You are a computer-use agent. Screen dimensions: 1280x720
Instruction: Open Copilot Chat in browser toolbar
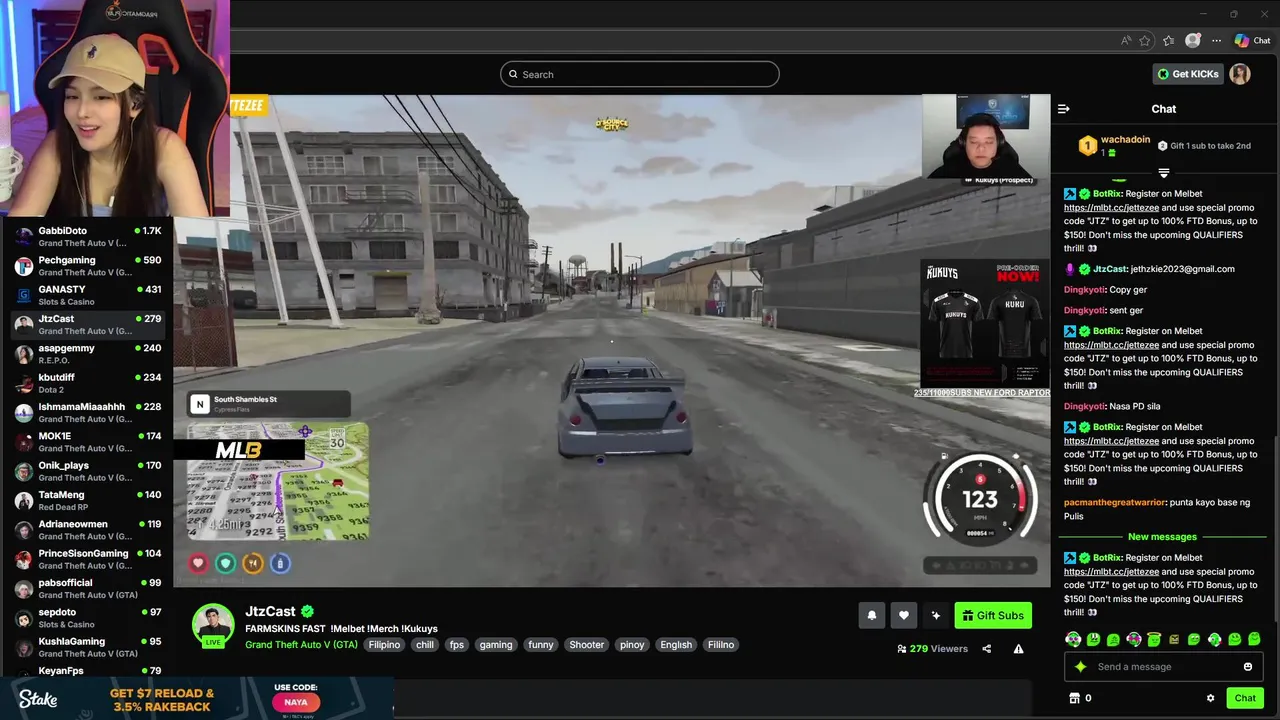click(x=1252, y=41)
